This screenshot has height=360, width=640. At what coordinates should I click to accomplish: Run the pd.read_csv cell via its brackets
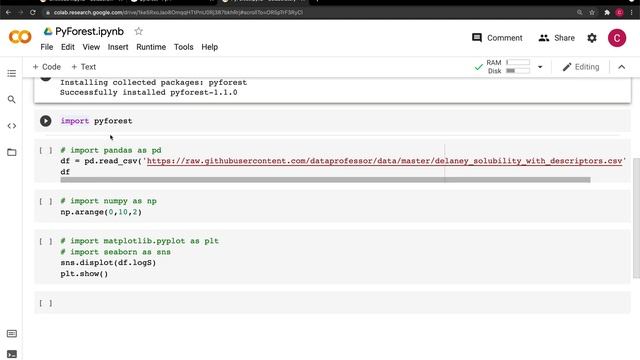(x=46, y=150)
